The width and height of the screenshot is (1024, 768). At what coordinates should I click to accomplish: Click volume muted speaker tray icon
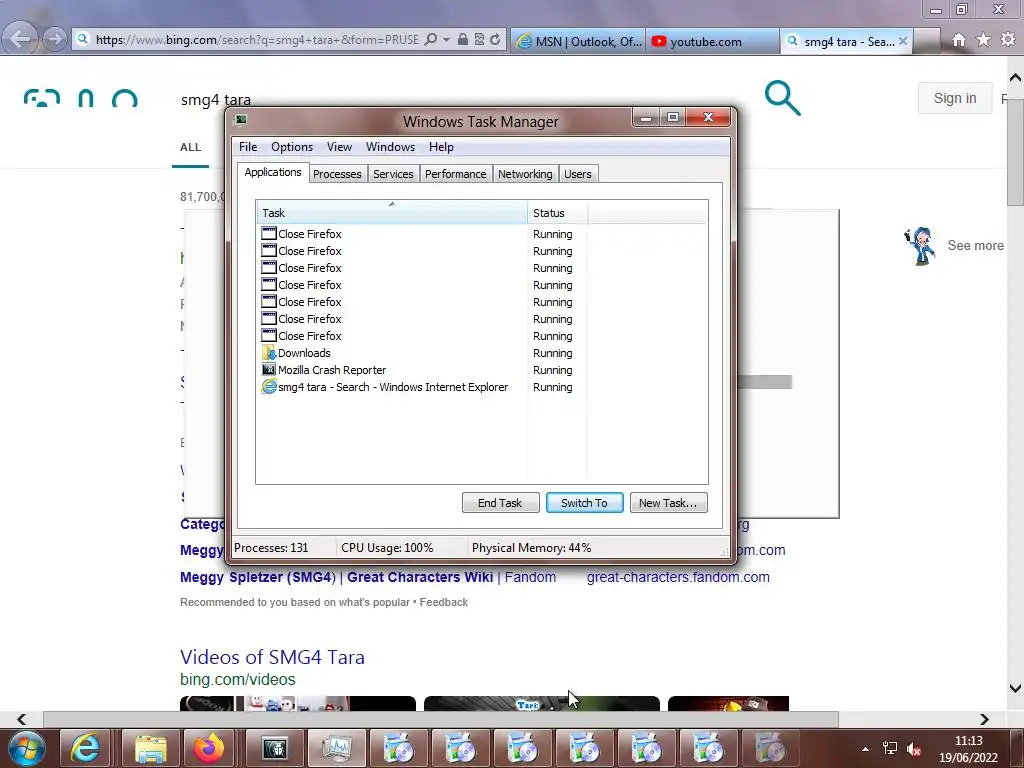point(914,749)
